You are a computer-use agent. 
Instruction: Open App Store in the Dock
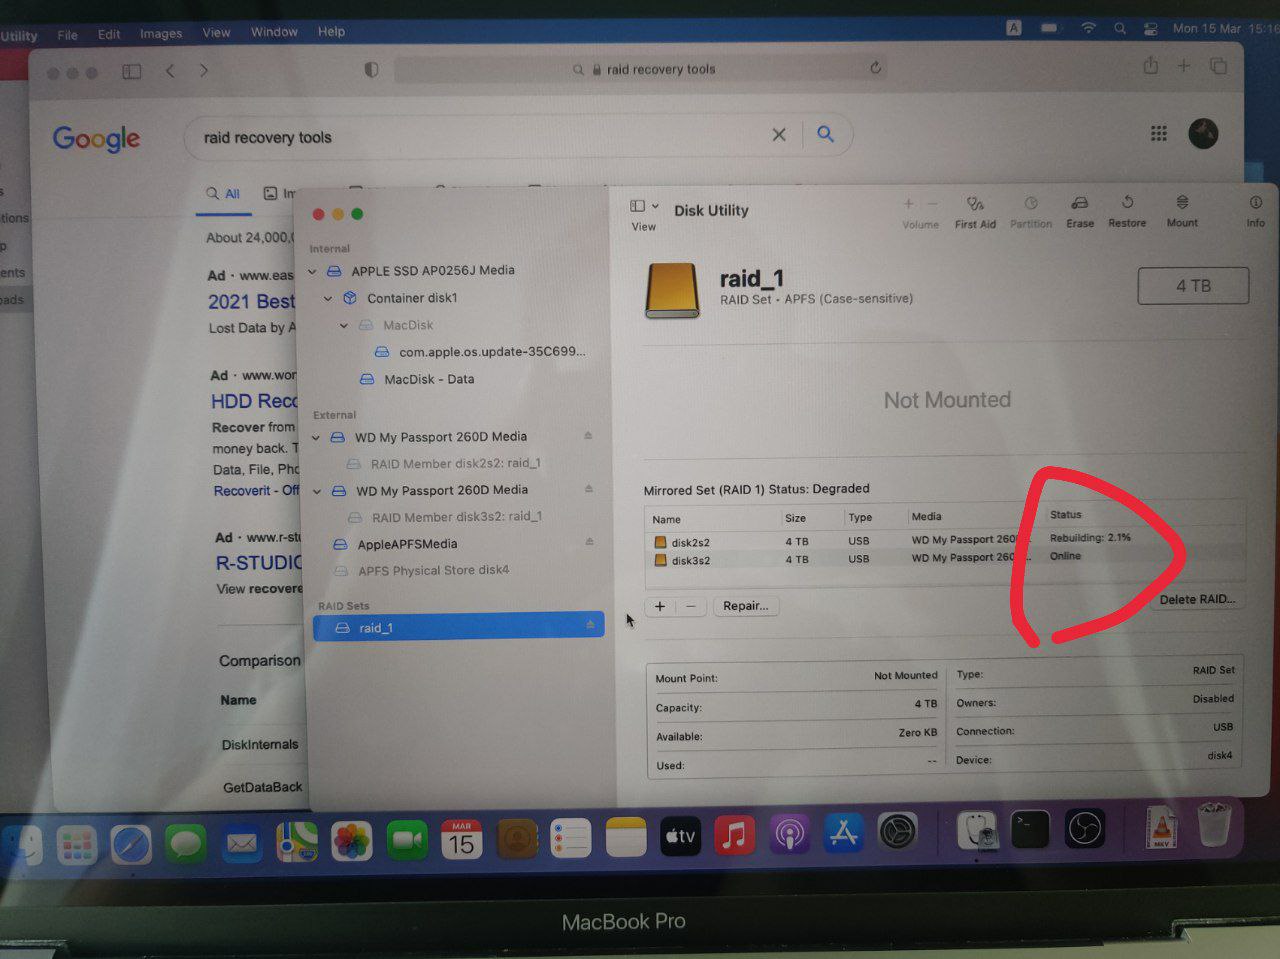(x=843, y=833)
